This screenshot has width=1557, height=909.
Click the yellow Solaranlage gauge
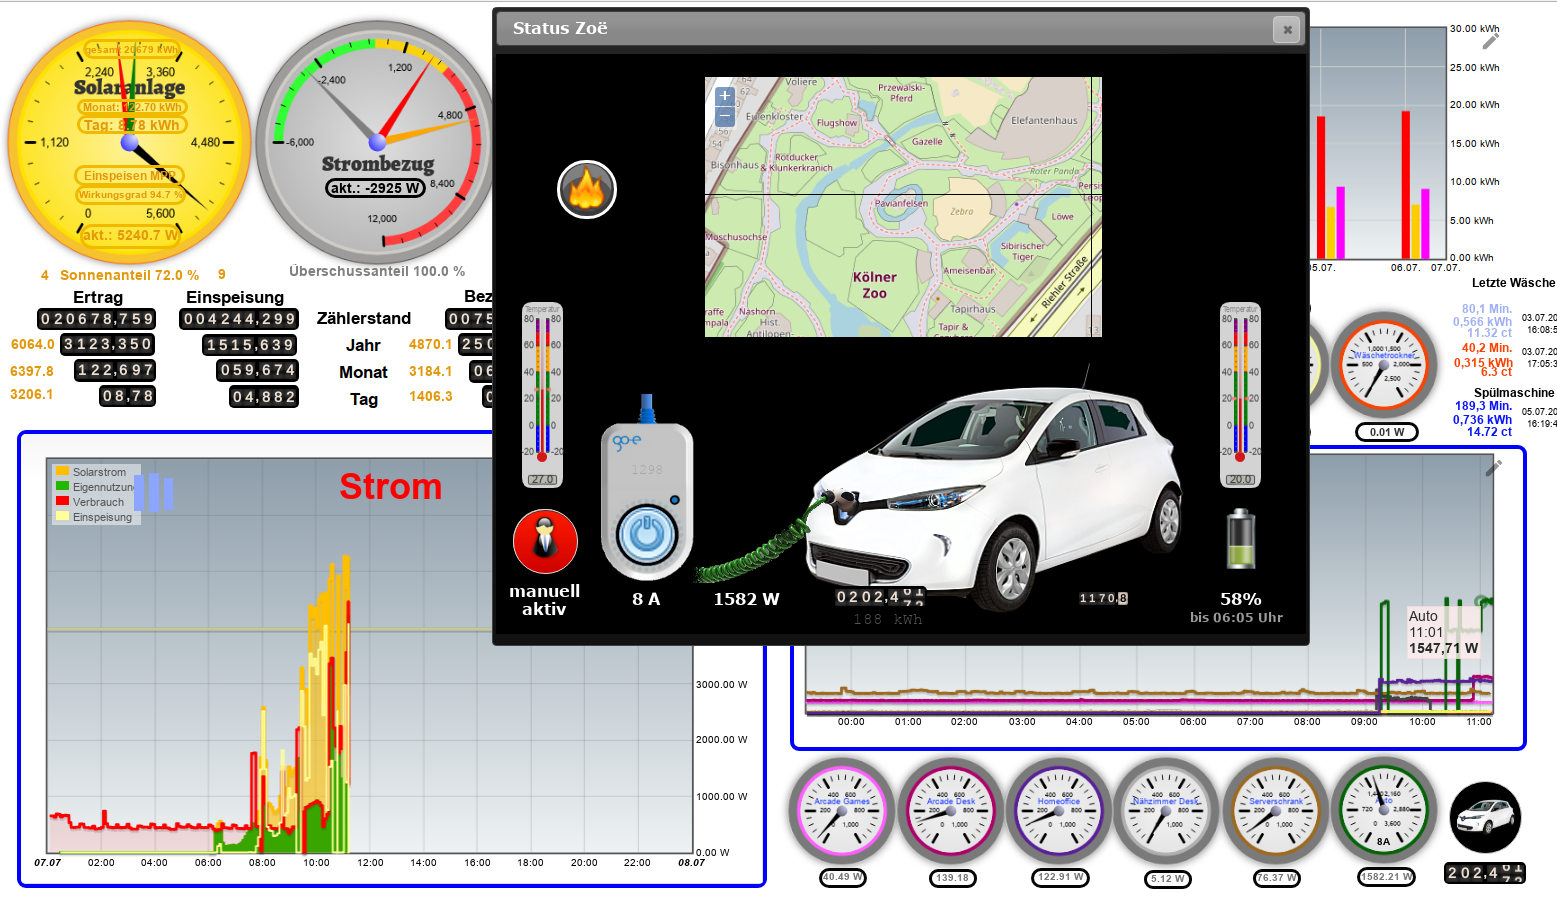[130, 143]
